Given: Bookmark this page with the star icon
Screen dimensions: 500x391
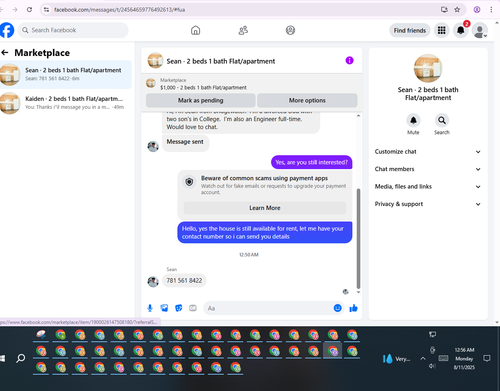Looking at the screenshot, I should pyautogui.click(x=457, y=10).
